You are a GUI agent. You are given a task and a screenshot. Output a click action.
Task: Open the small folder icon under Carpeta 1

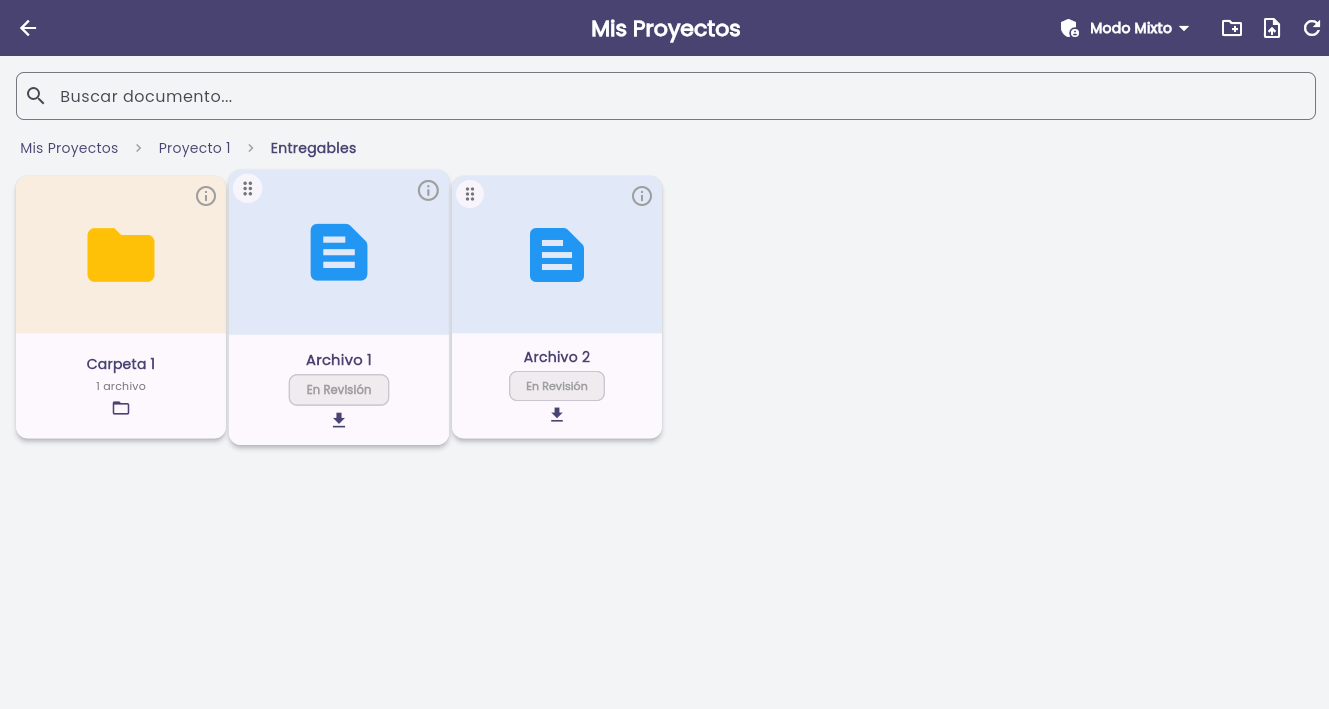click(x=121, y=408)
